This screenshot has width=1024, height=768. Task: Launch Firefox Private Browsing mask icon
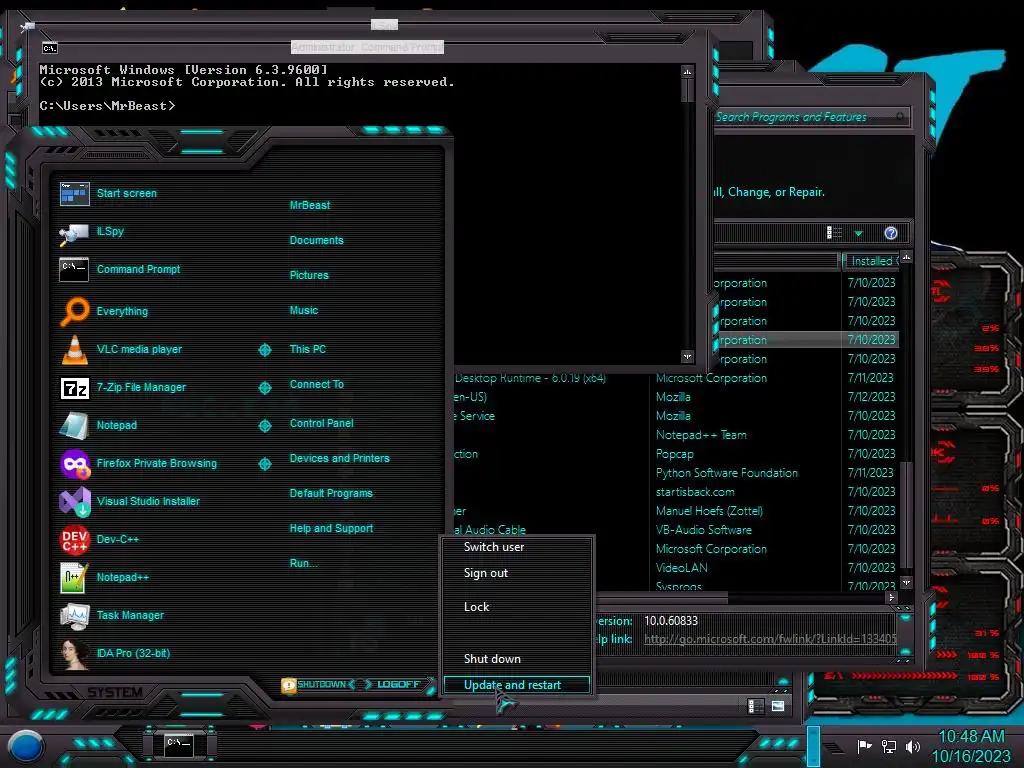point(74,464)
